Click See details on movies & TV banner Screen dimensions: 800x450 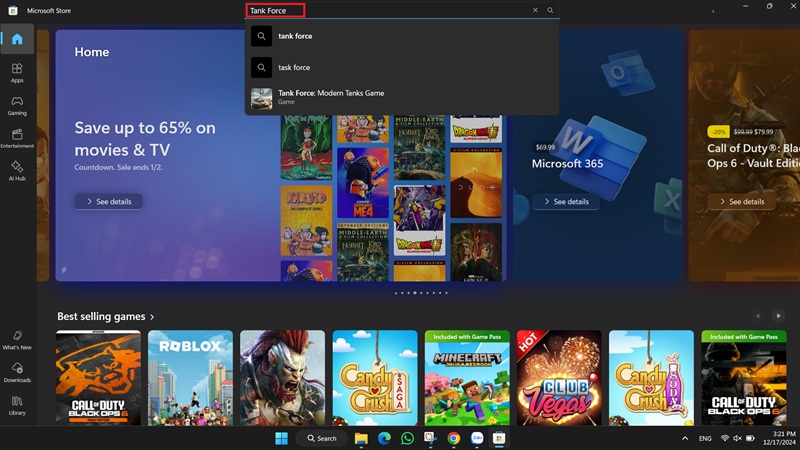click(x=108, y=201)
